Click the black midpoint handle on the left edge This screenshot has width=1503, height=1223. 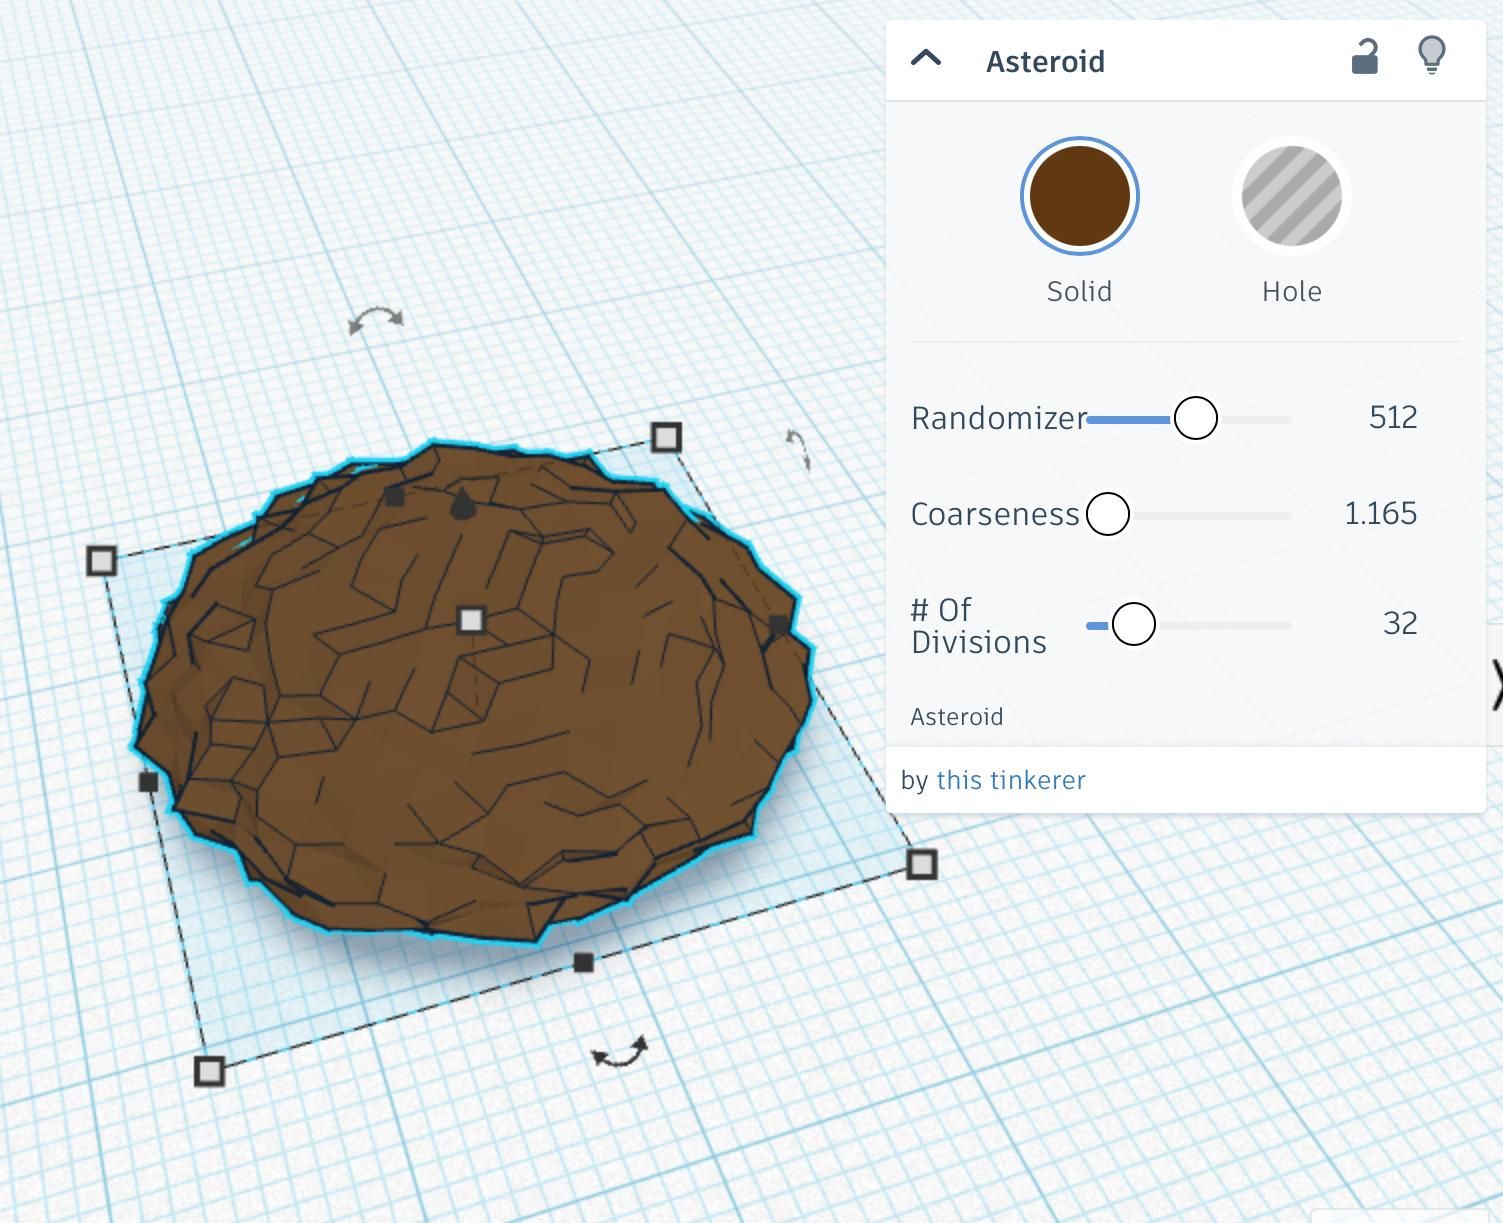coord(150,783)
